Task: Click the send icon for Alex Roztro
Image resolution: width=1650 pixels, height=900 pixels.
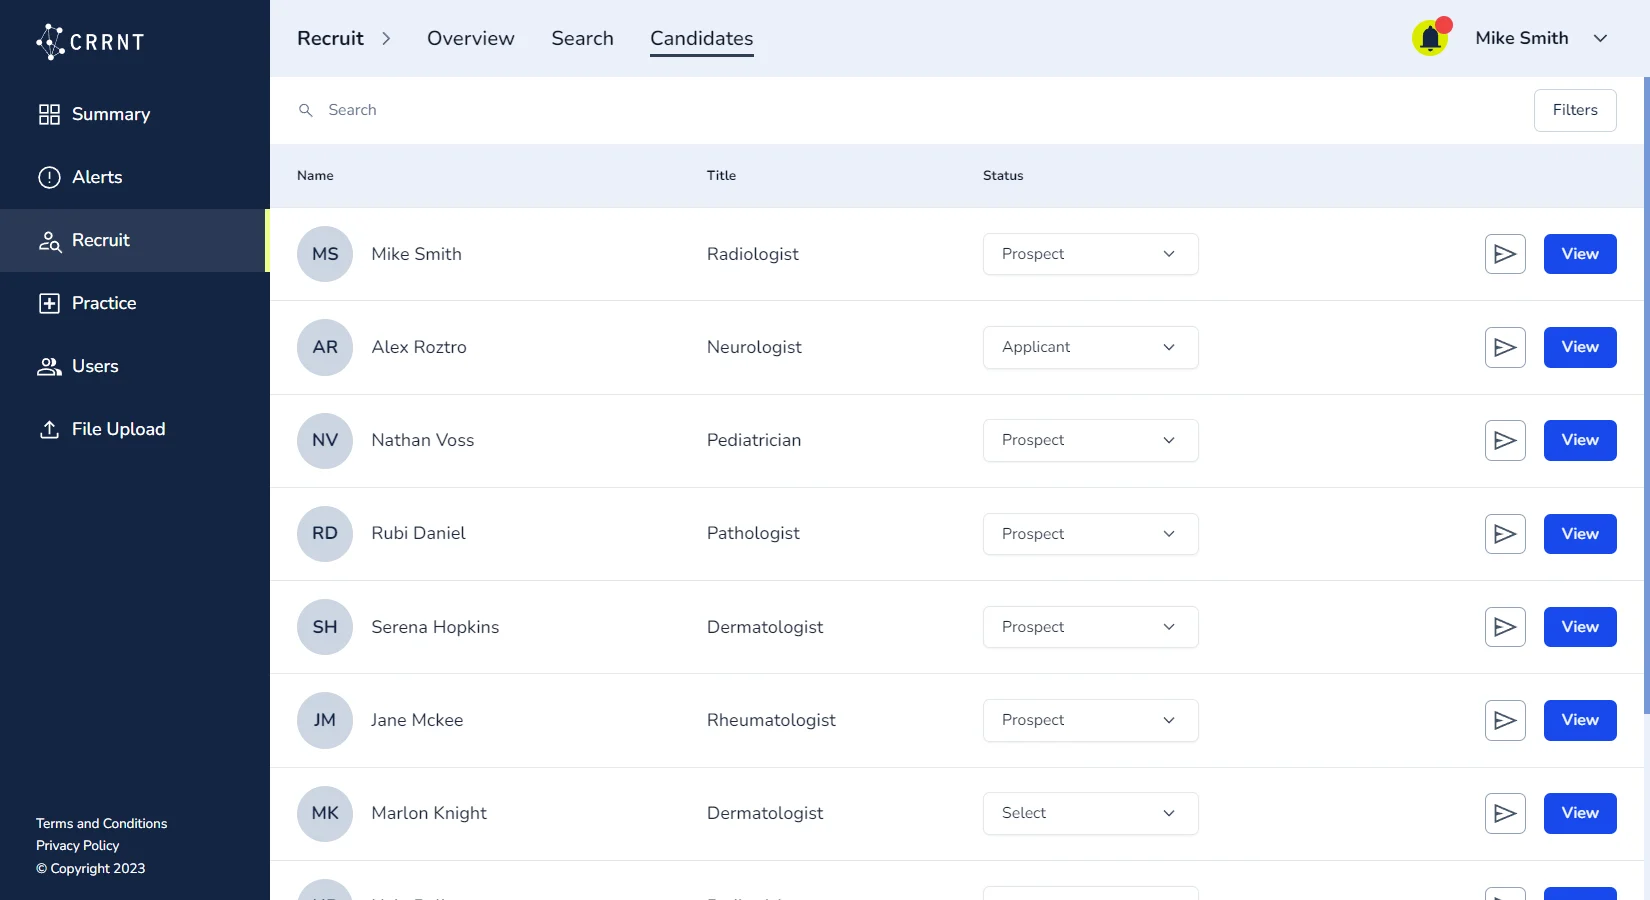Action: coord(1505,347)
